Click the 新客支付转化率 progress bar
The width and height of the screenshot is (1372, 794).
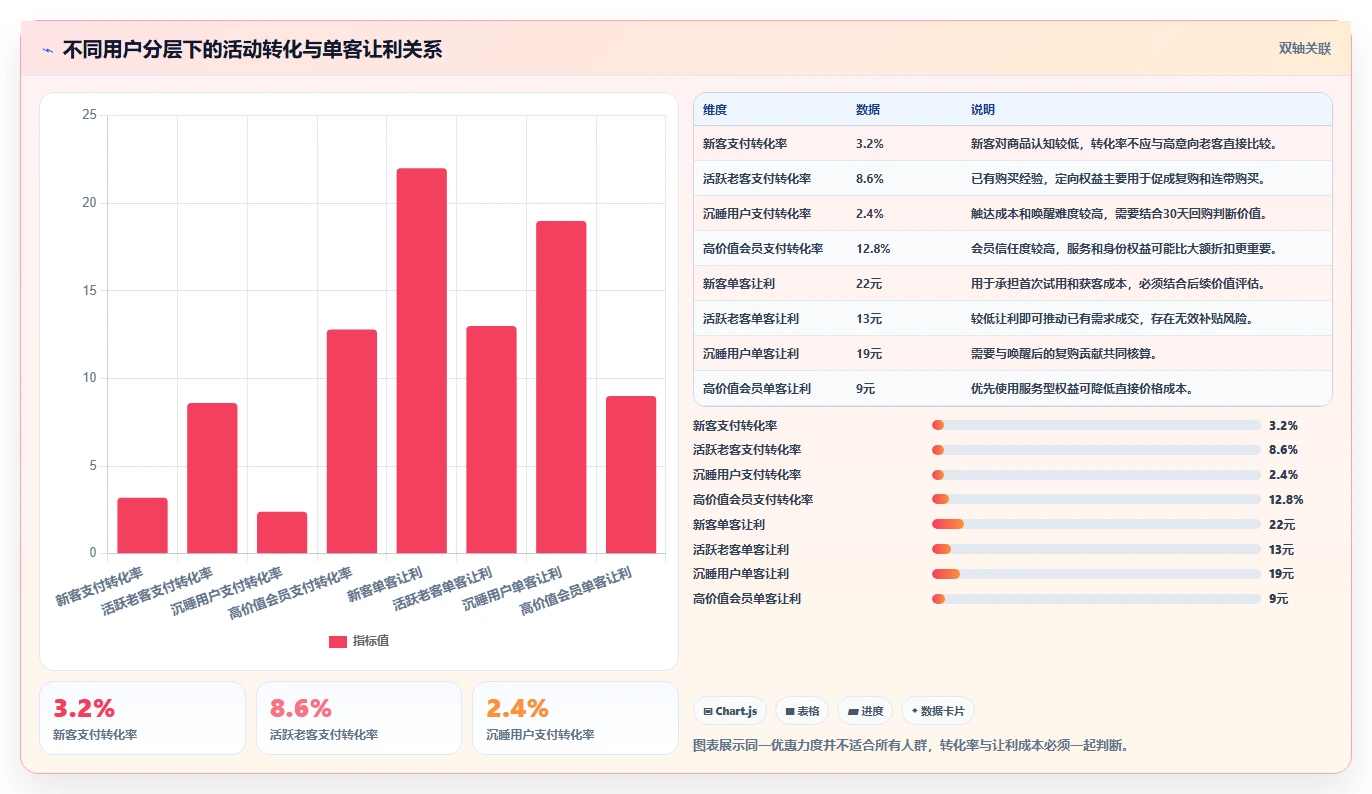[1096, 425]
